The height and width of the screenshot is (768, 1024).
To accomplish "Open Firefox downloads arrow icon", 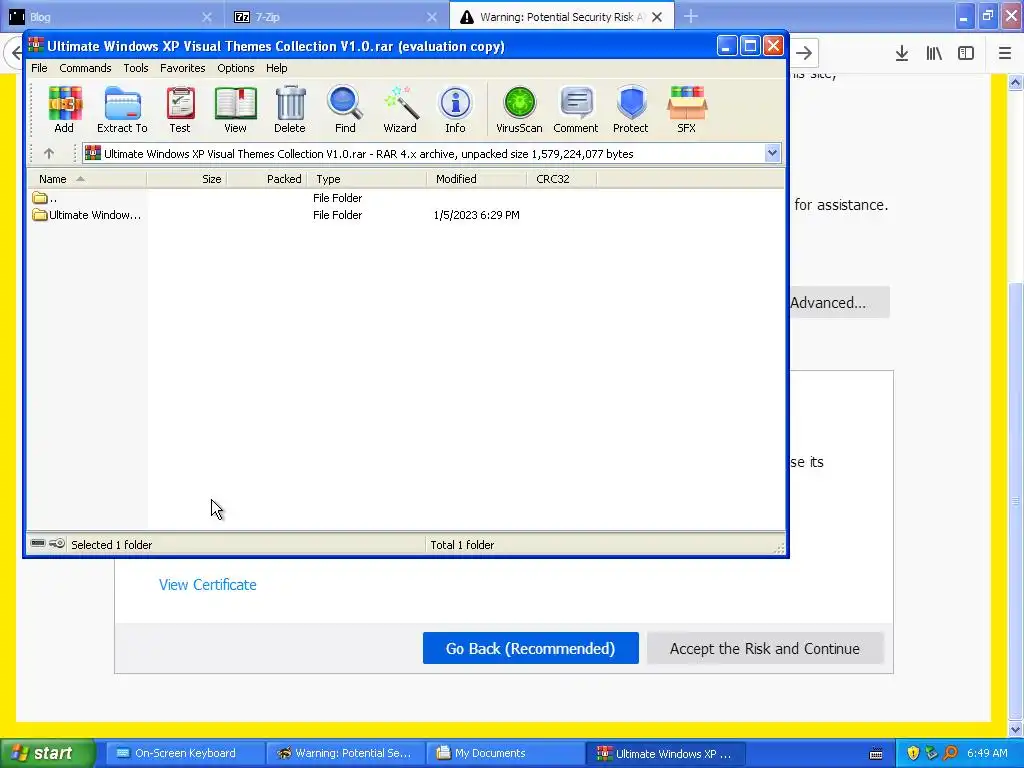I will pos(902,54).
